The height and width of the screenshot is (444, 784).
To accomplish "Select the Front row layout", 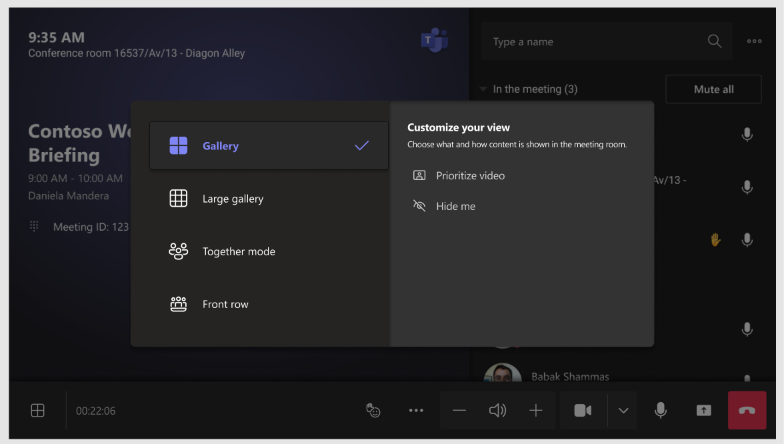I will pos(269,304).
